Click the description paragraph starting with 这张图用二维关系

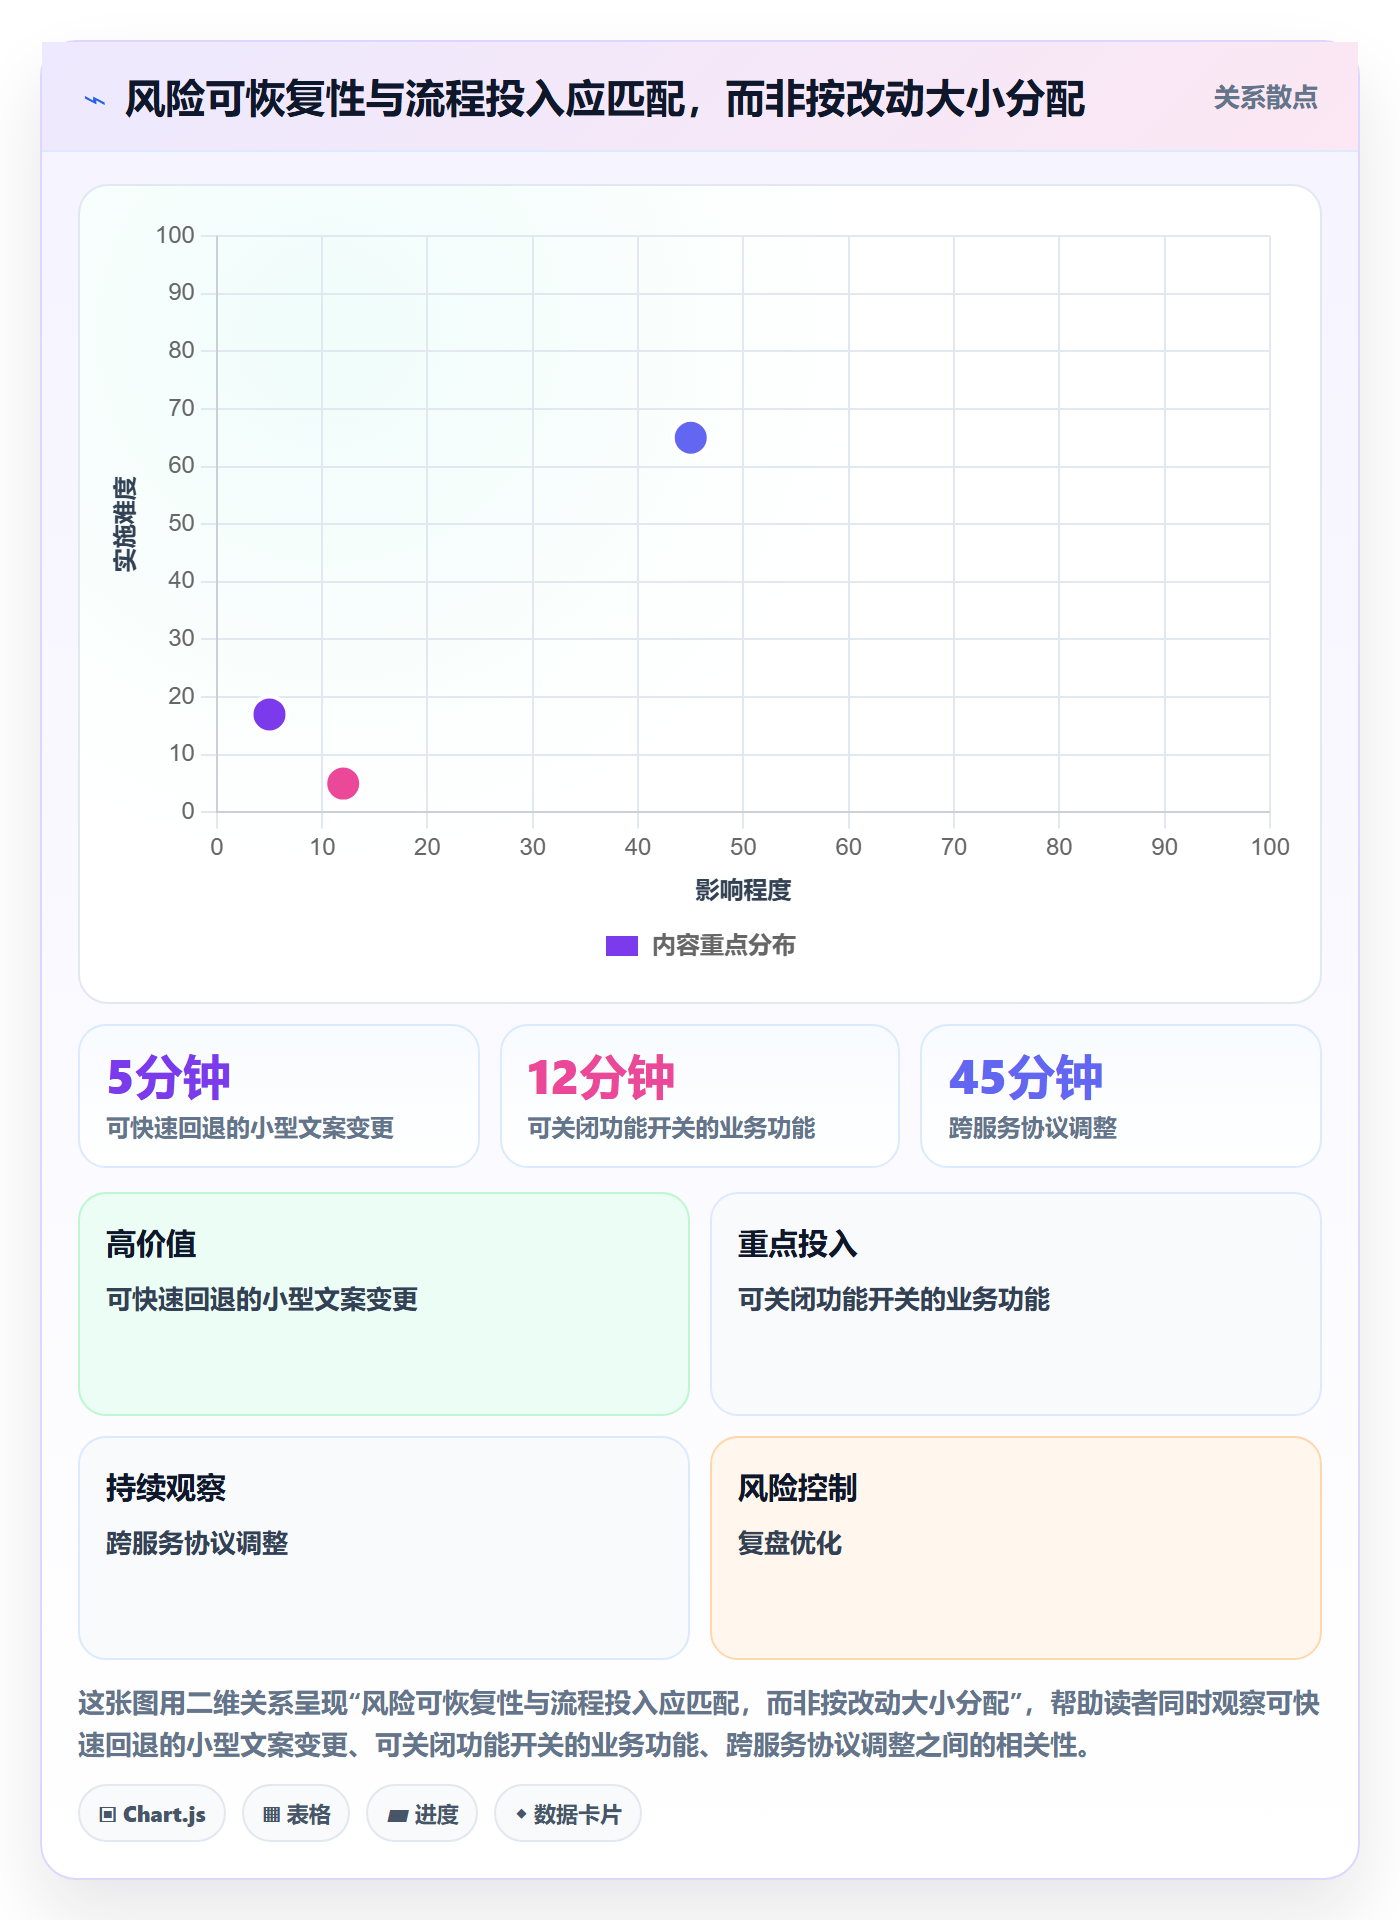[699, 1724]
